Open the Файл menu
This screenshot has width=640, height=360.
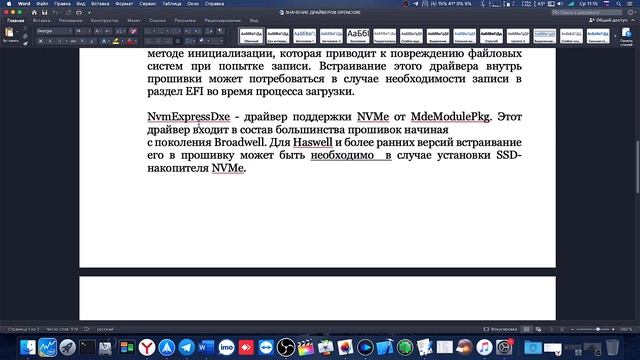[42, 4]
